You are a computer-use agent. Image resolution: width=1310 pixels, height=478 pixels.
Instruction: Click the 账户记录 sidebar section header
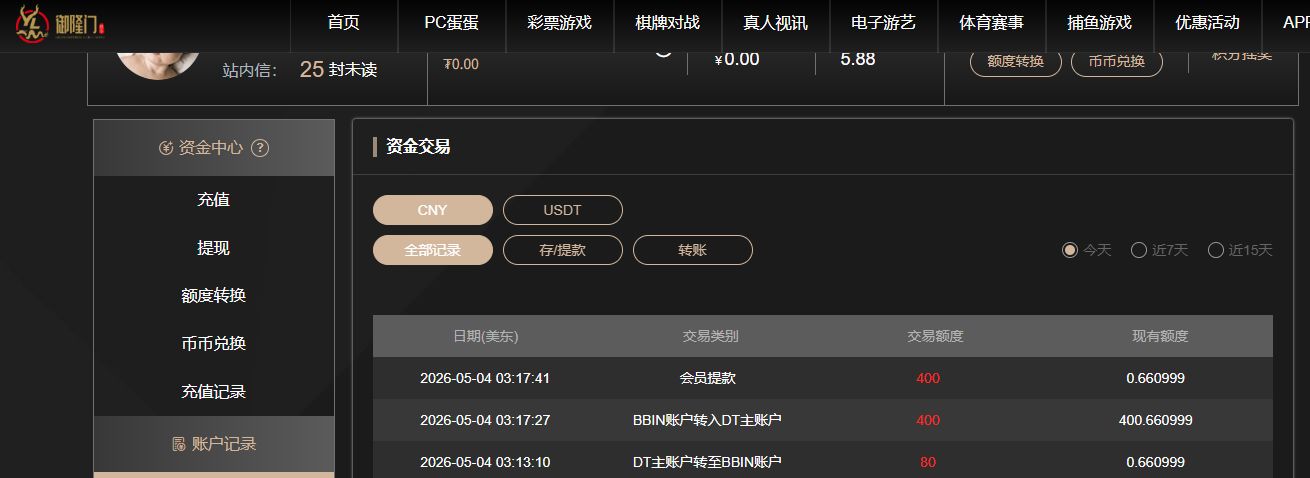(x=214, y=444)
